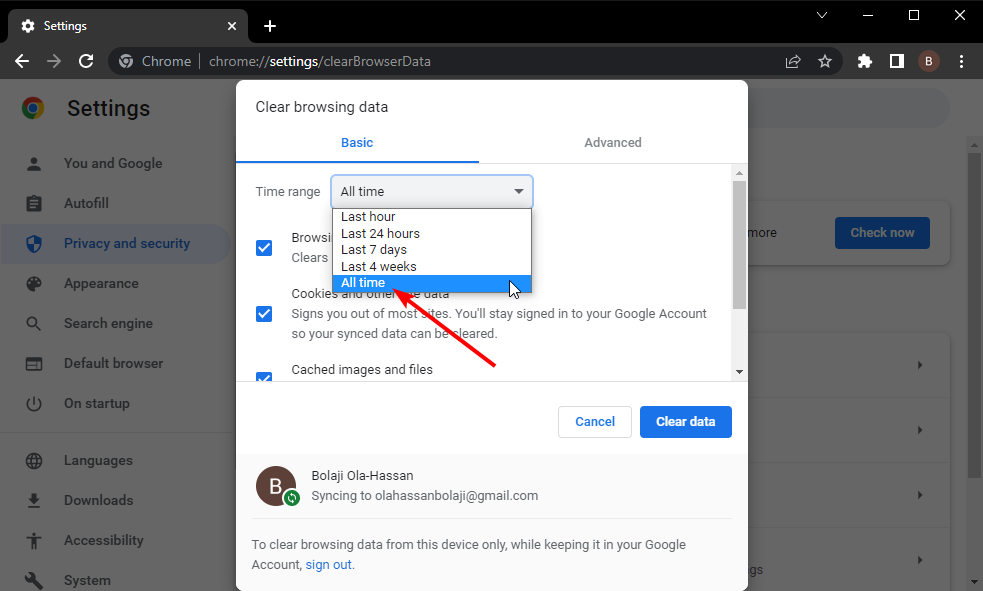Toggle the side panel icon

(896, 61)
